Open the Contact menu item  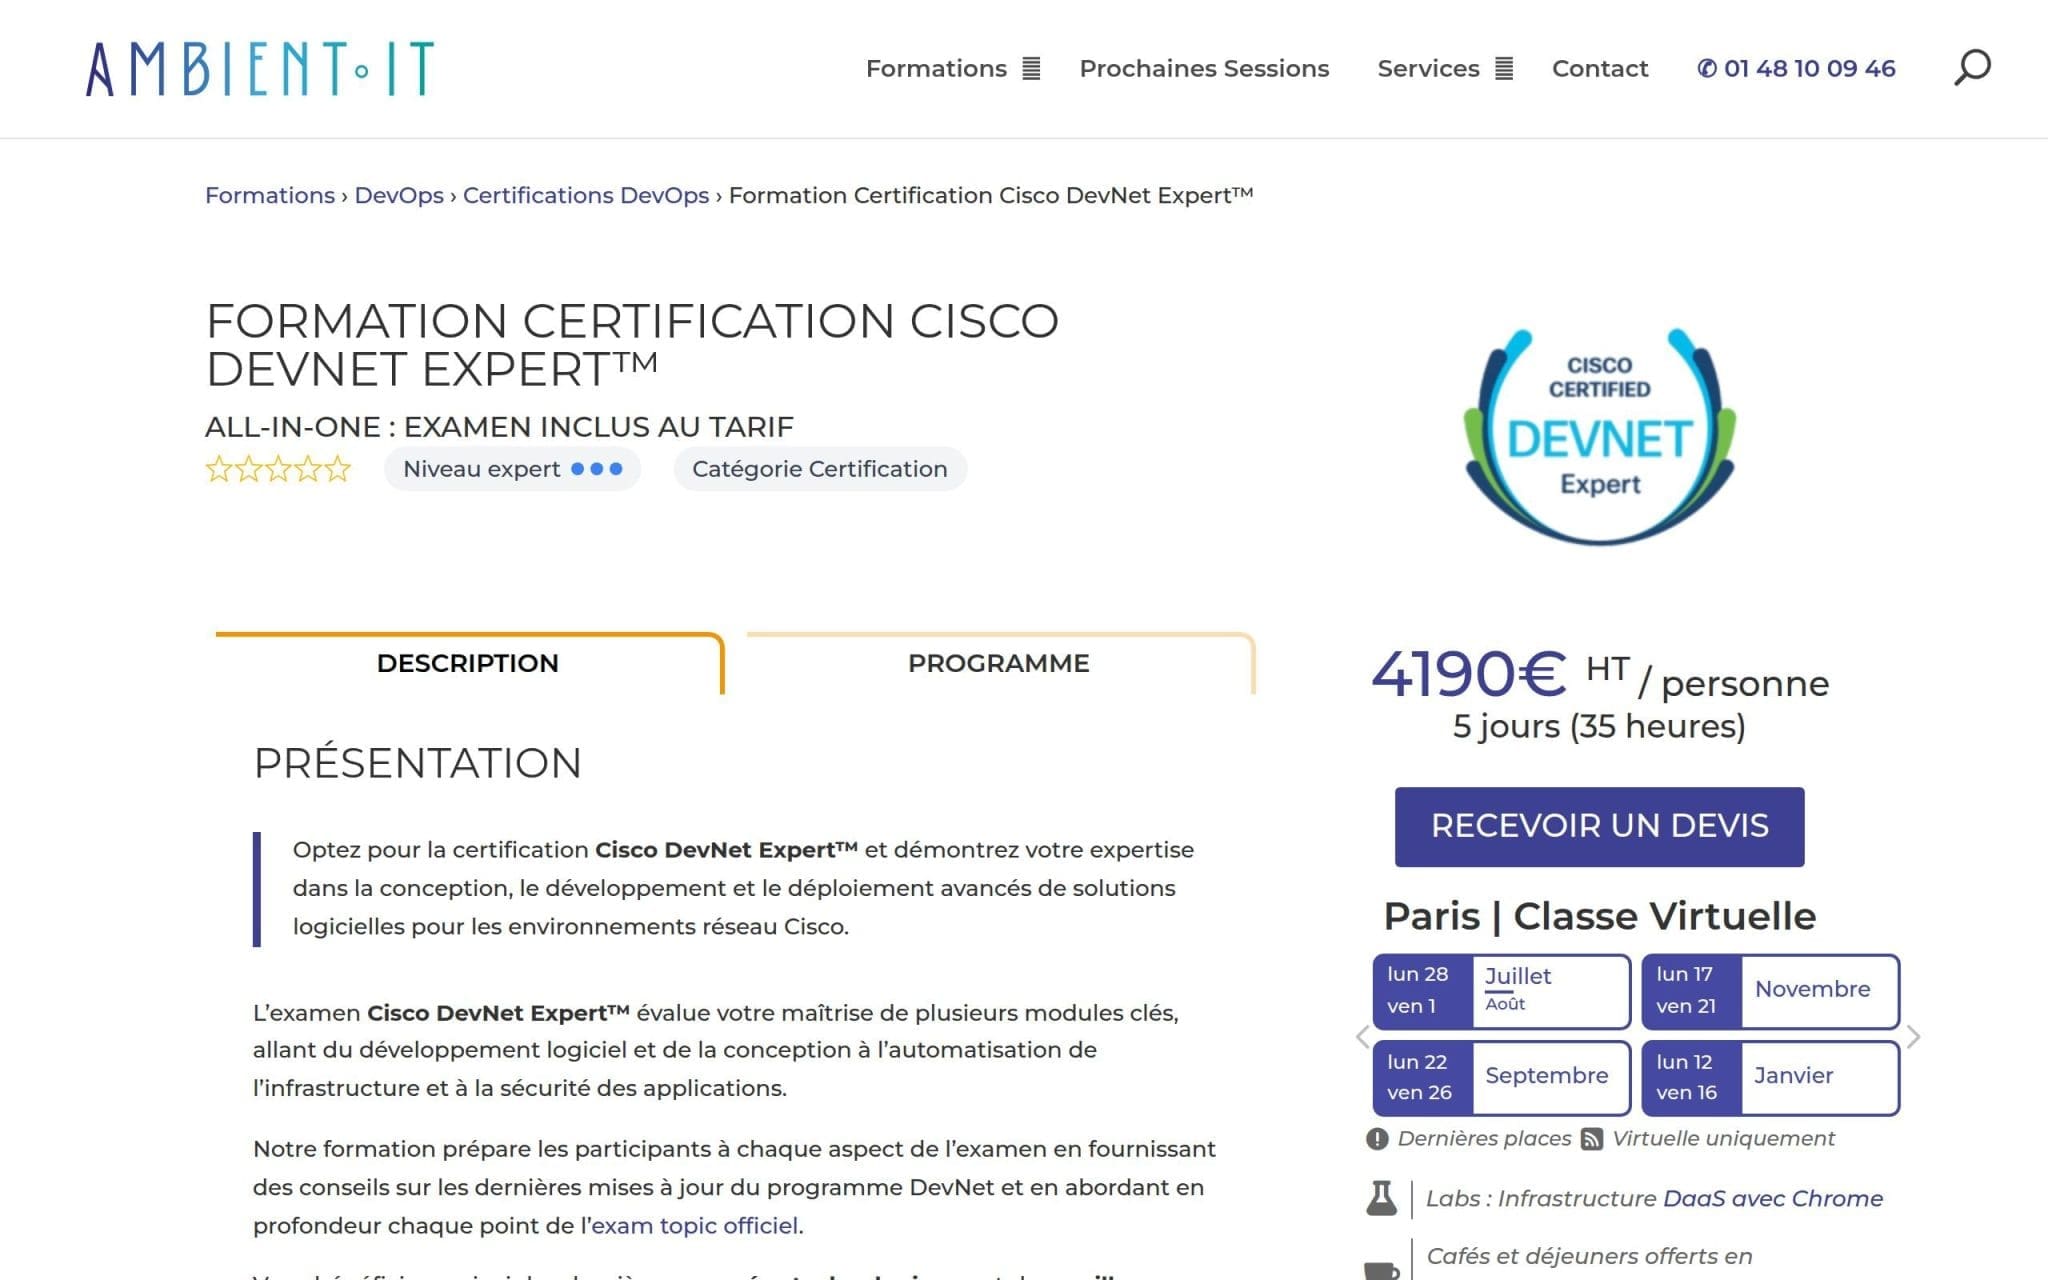(1599, 68)
